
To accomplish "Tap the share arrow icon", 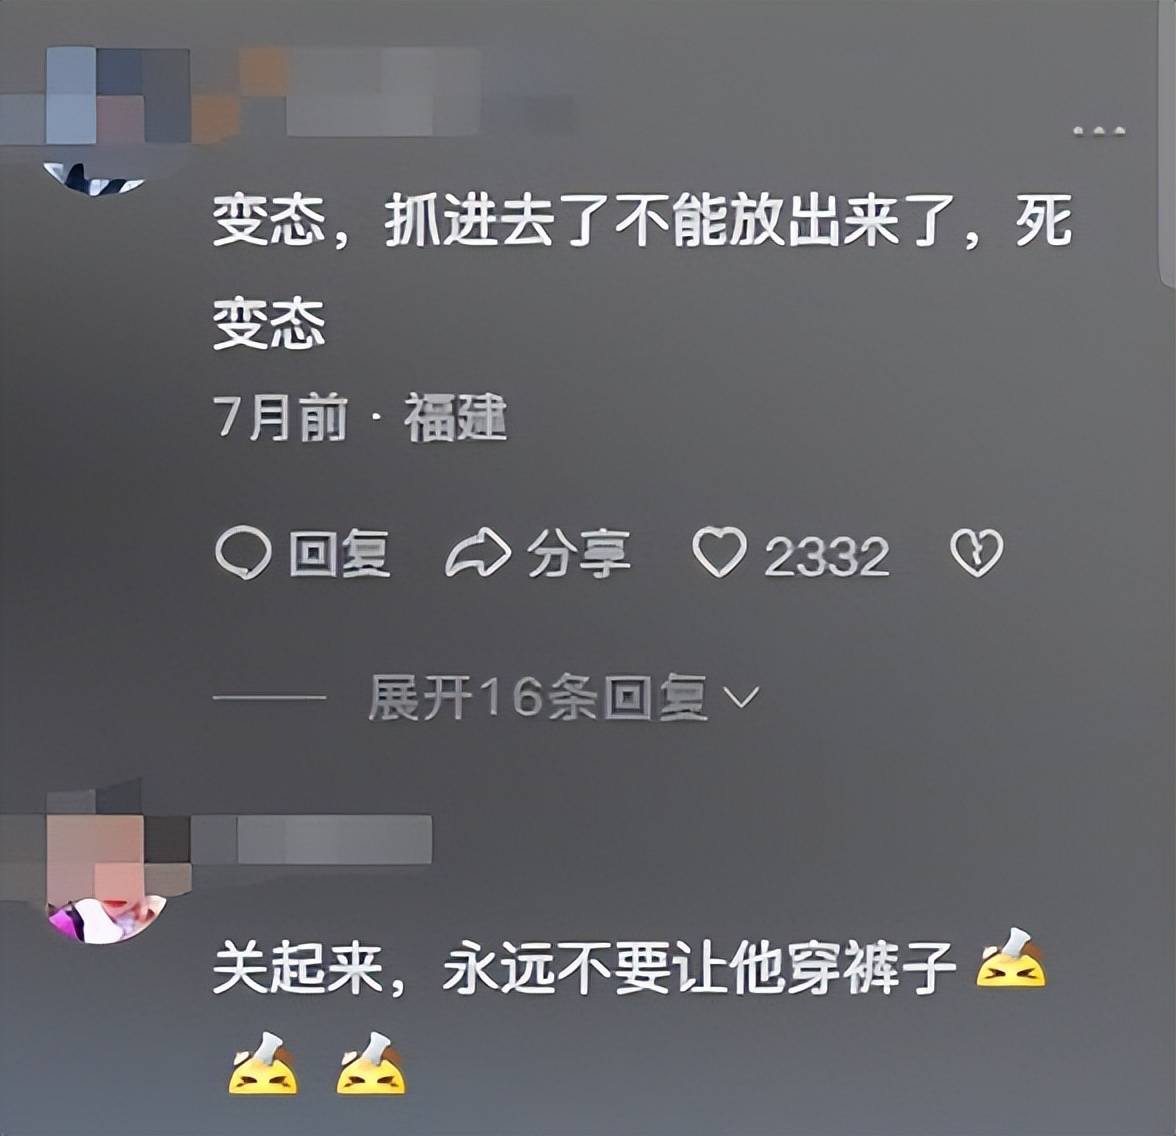I will pyautogui.click(x=478, y=553).
